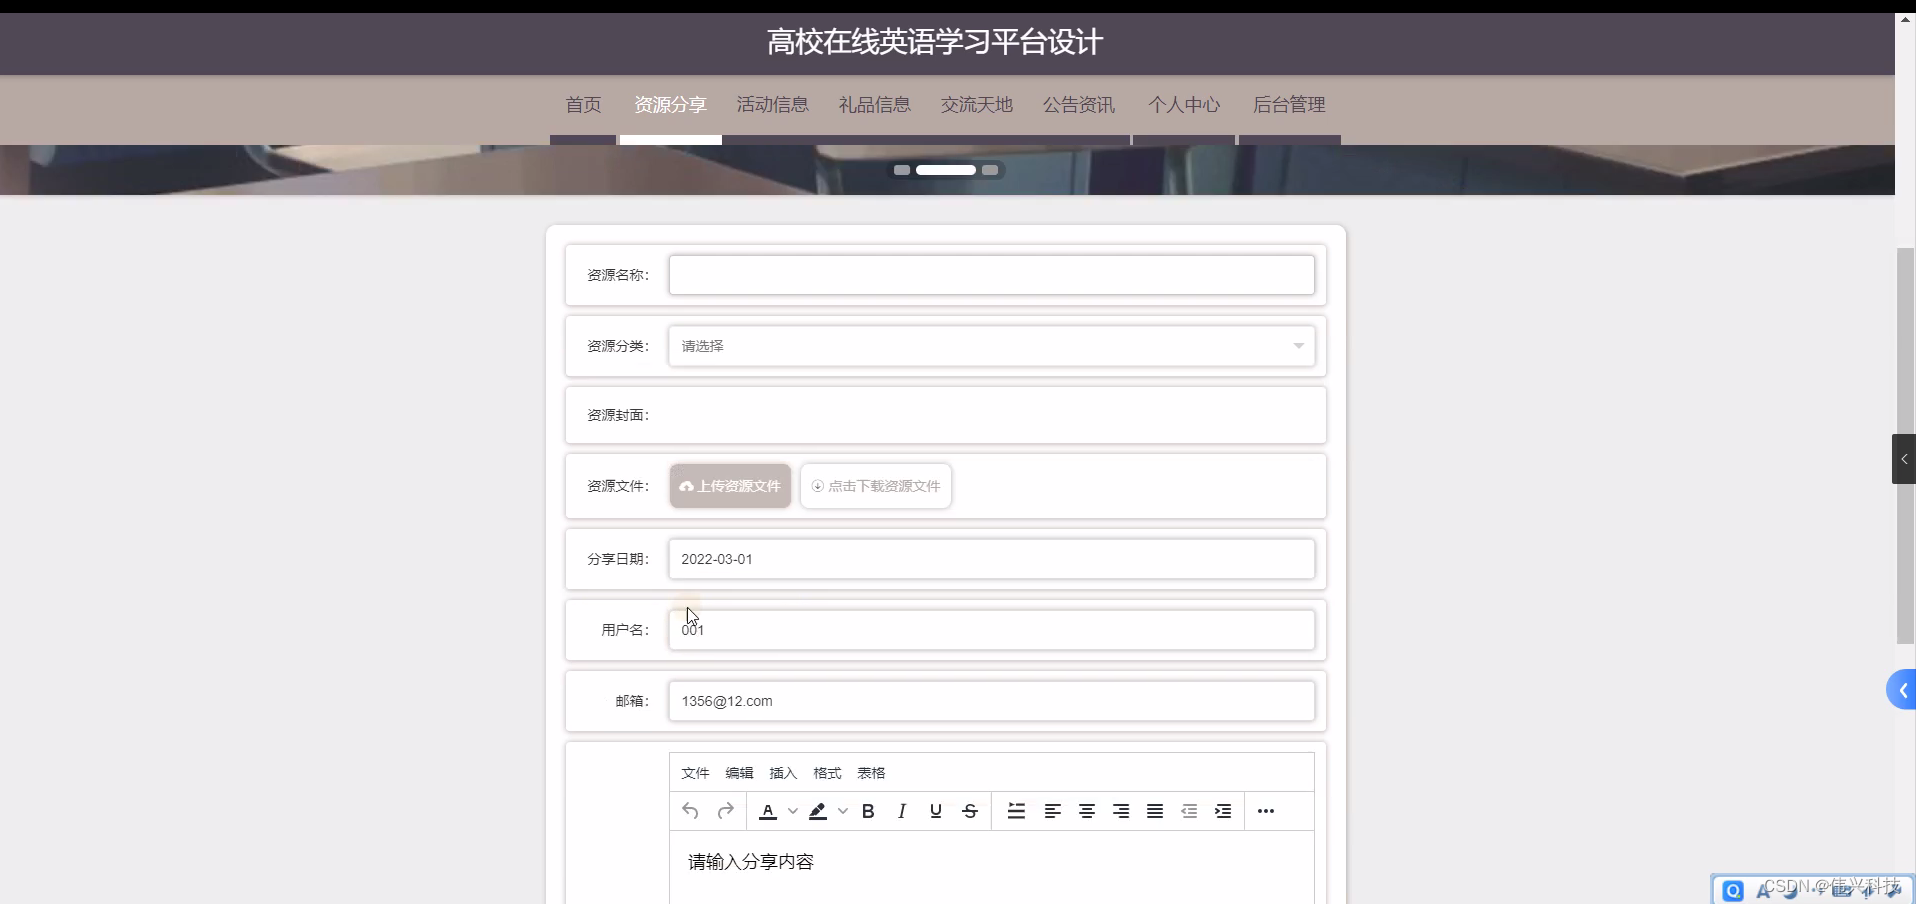
Task: Click the 上传资源文件 upload button
Action: (729, 485)
